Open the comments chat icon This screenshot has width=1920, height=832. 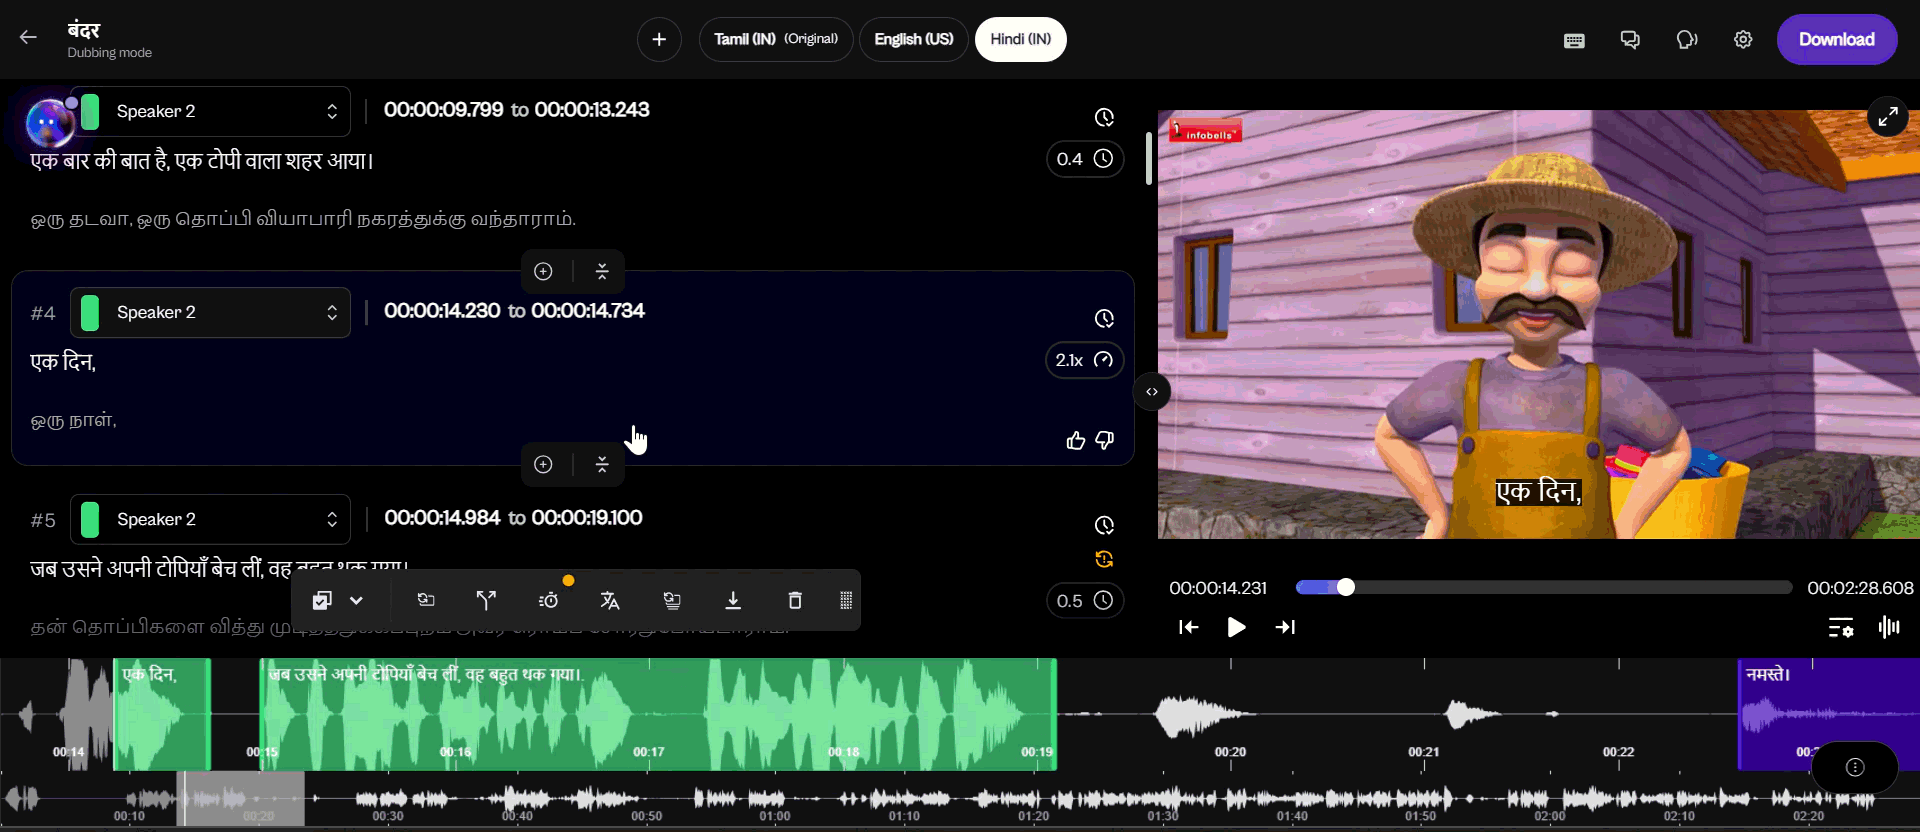coord(1630,40)
